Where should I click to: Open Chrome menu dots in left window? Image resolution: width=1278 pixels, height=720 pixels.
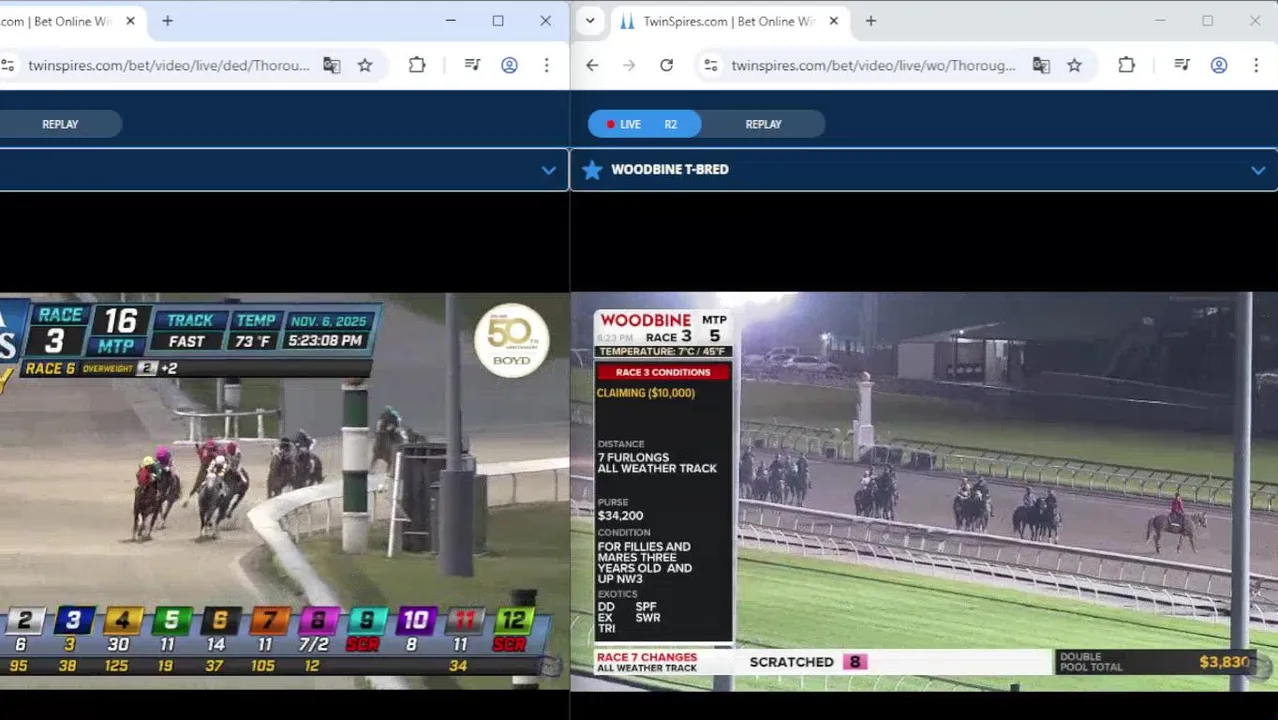click(546, 65)
